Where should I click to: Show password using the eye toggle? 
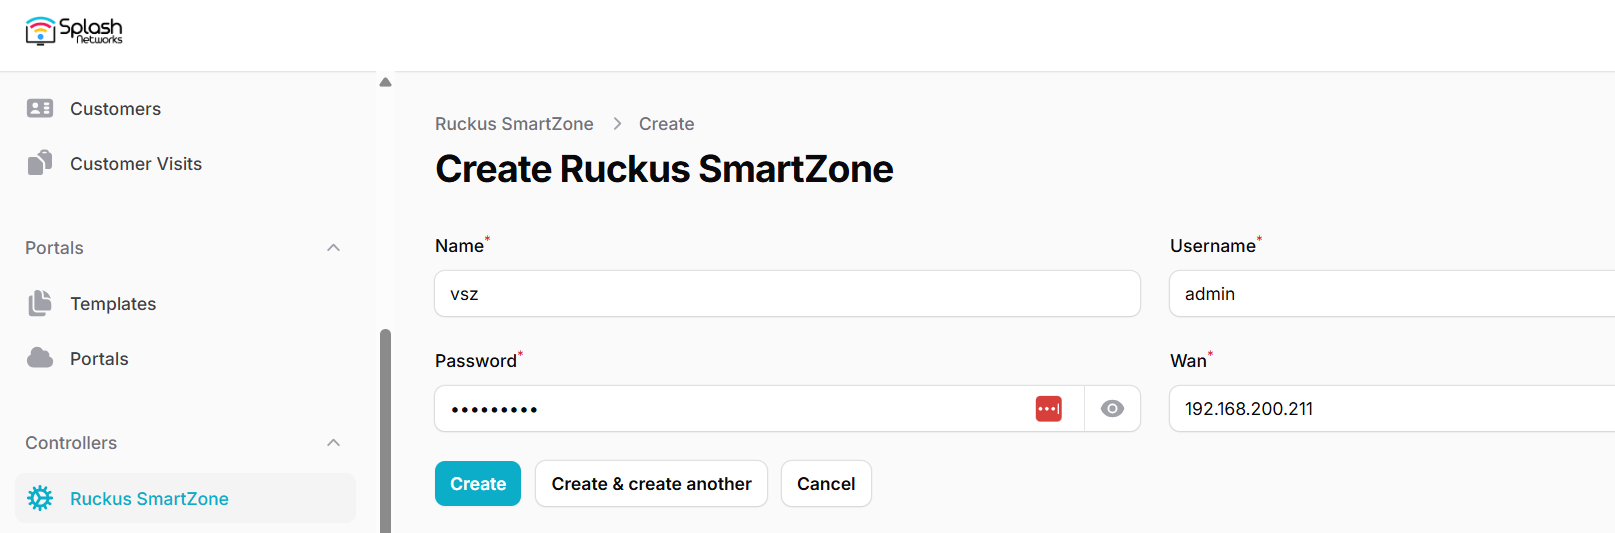tap(1112, 409)
